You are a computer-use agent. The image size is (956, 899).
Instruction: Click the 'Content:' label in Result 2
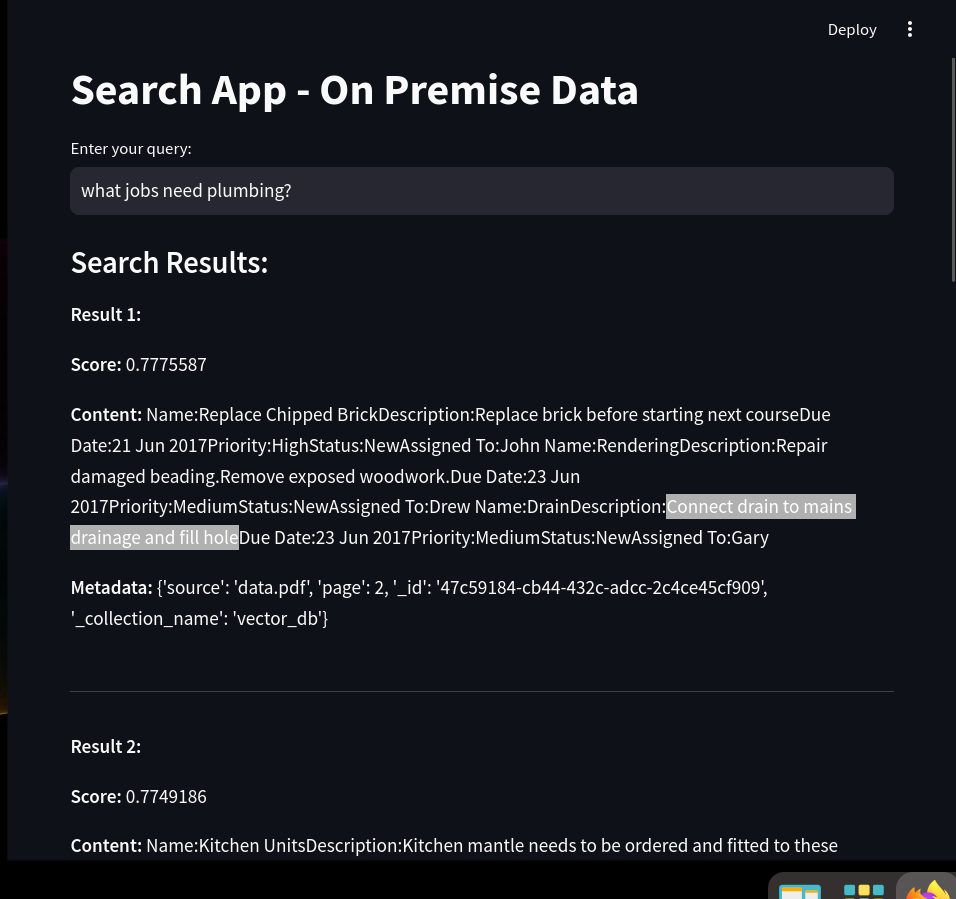tap(106, 845)
